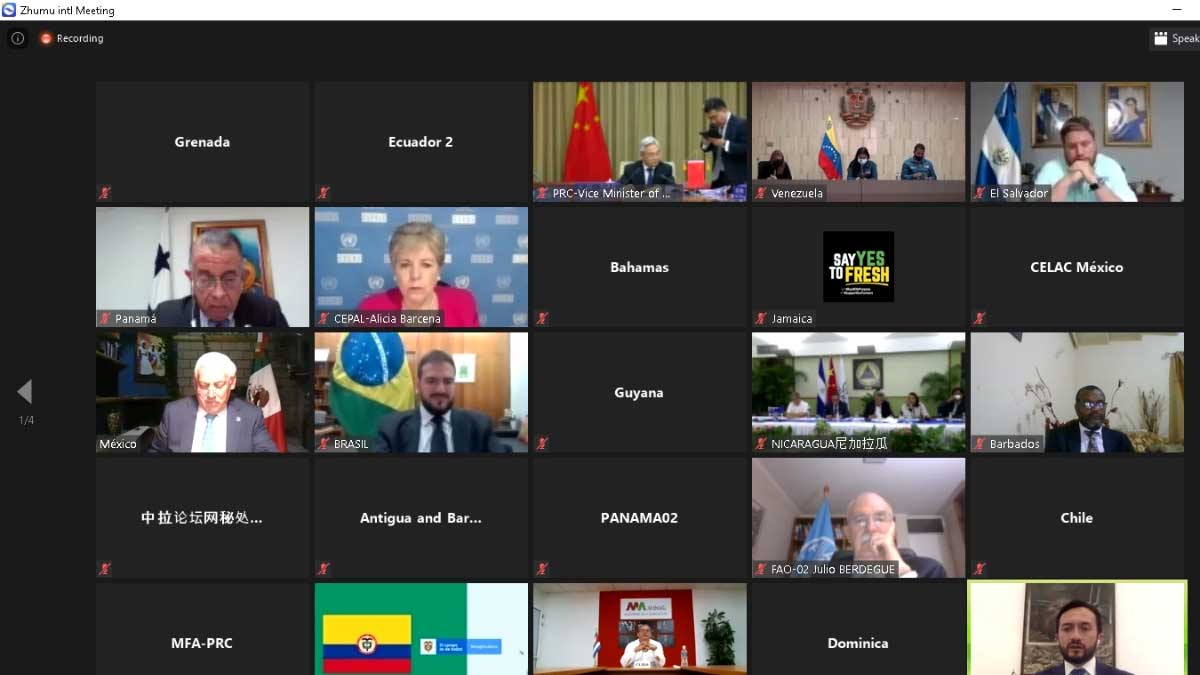Click the Zhumu app icon in title bar
This screenshot has height=675, width=1200.
tap(9, 10)
